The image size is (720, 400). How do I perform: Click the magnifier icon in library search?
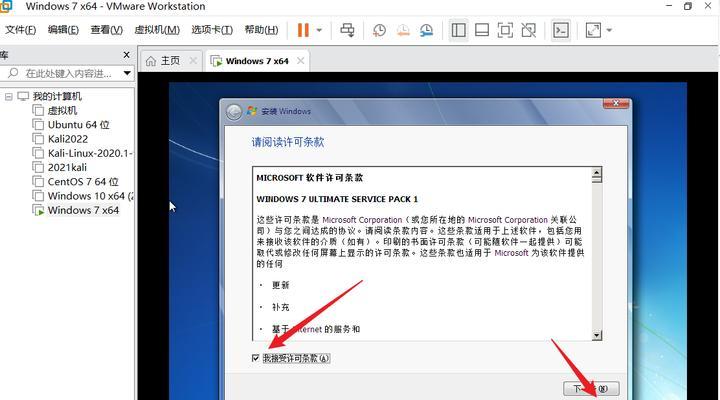[x=13, y=73]
